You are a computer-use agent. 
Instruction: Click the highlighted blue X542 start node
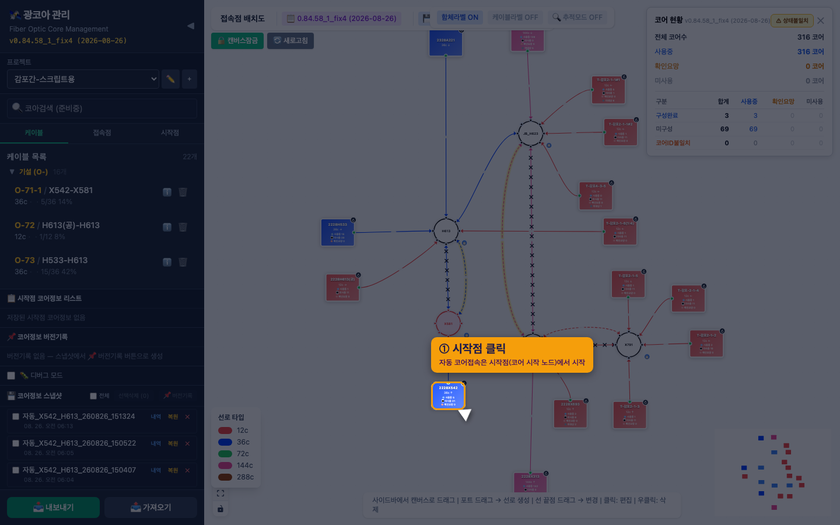(448, 395)
